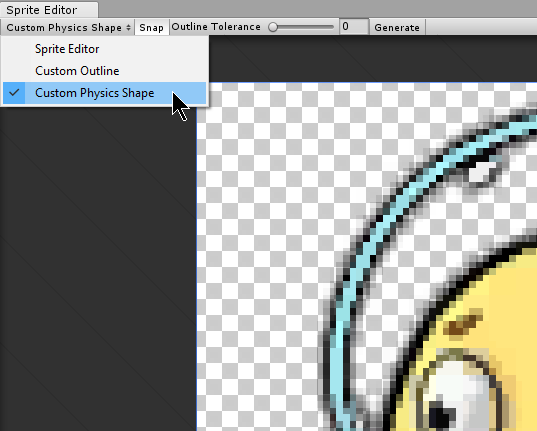Viewport: 537px width, 431px height.
Task: Open the Custom Physics Shape mode dropdown
Action: (68, 27)
